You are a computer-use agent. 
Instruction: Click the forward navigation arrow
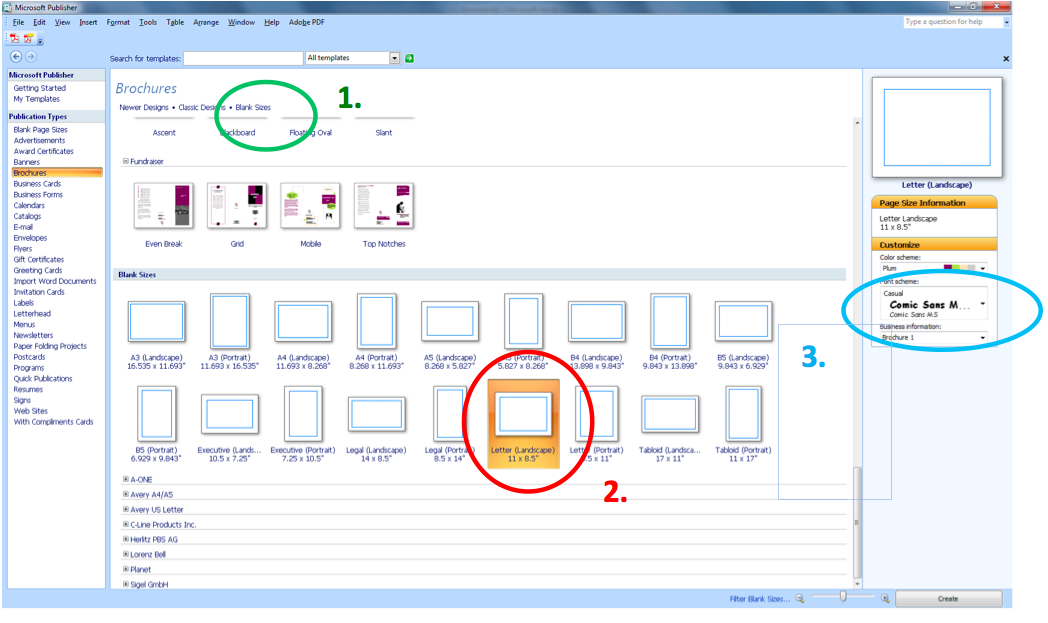[x=30, y=57]
